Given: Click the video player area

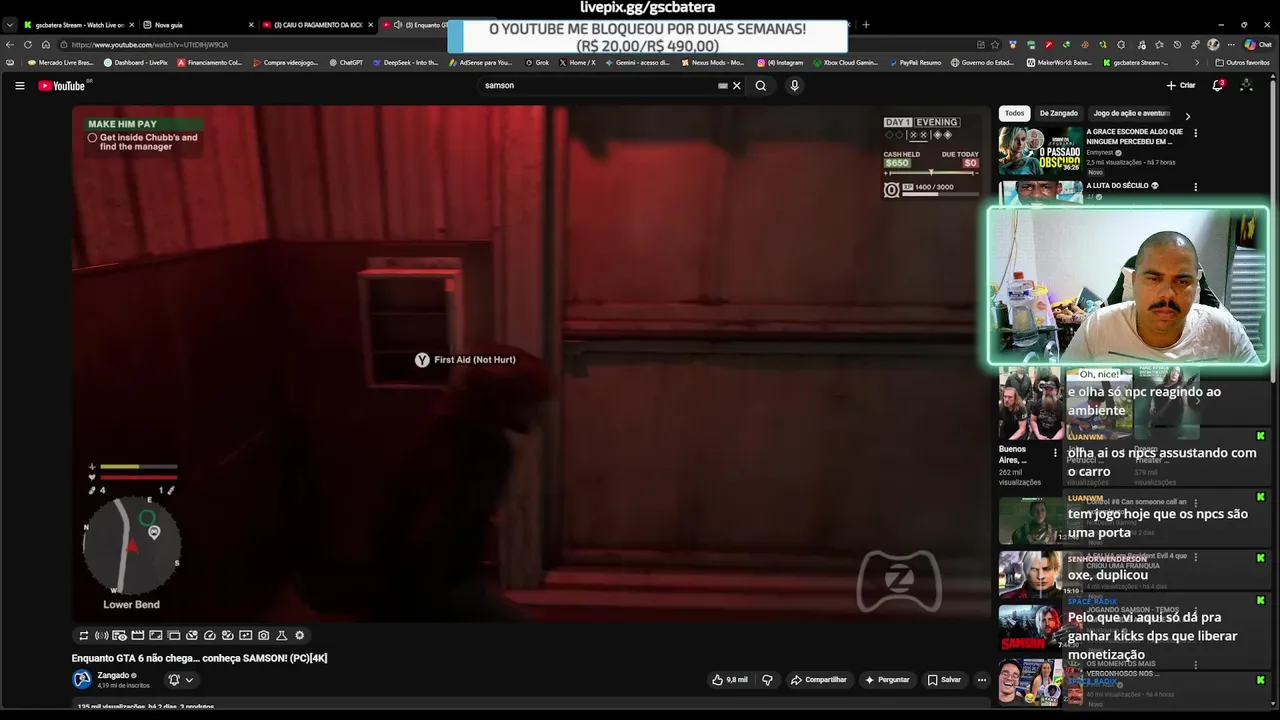Looking at the screenshot, I should [530, 364].
